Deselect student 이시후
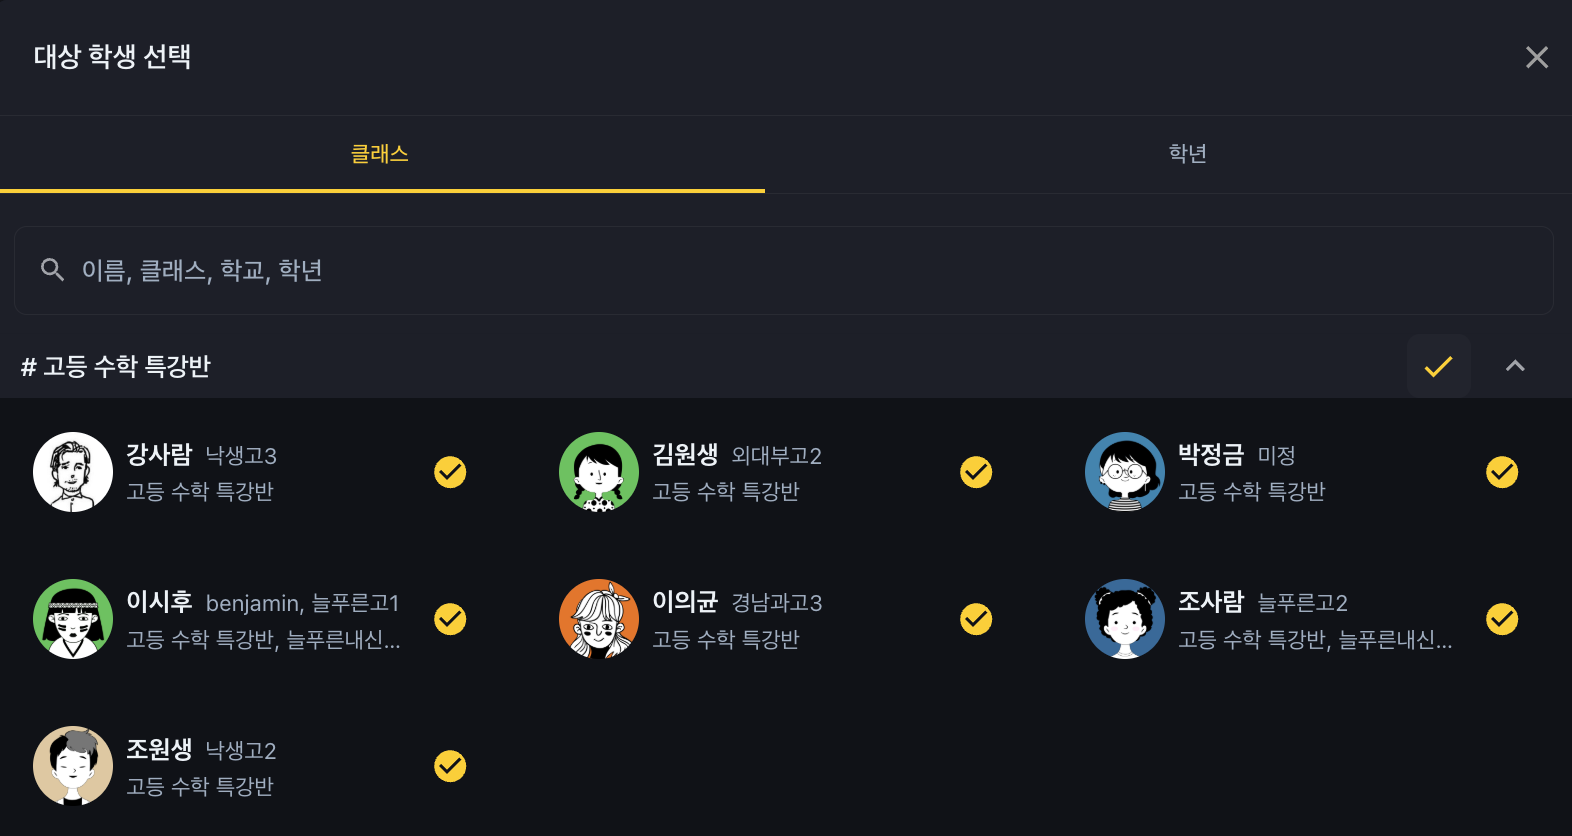The width and height of the screenshot is (1572, 836). click(x=450, y=619)
